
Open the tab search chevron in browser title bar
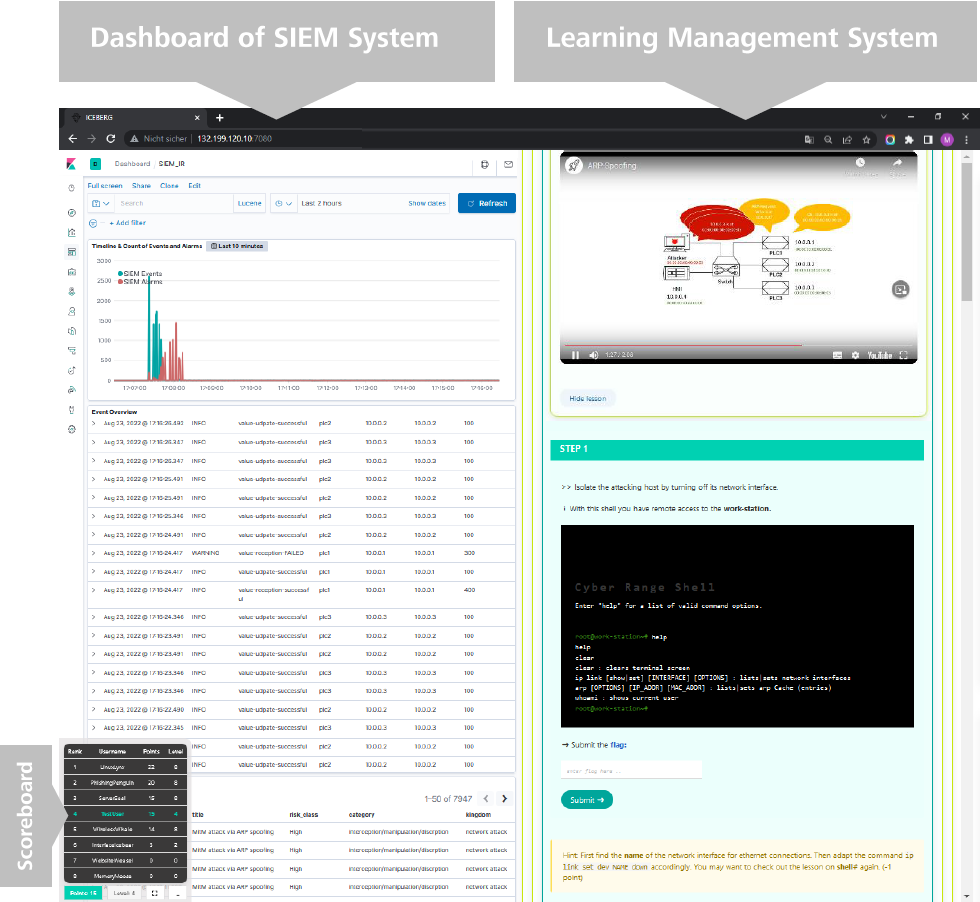click(883, 117)
